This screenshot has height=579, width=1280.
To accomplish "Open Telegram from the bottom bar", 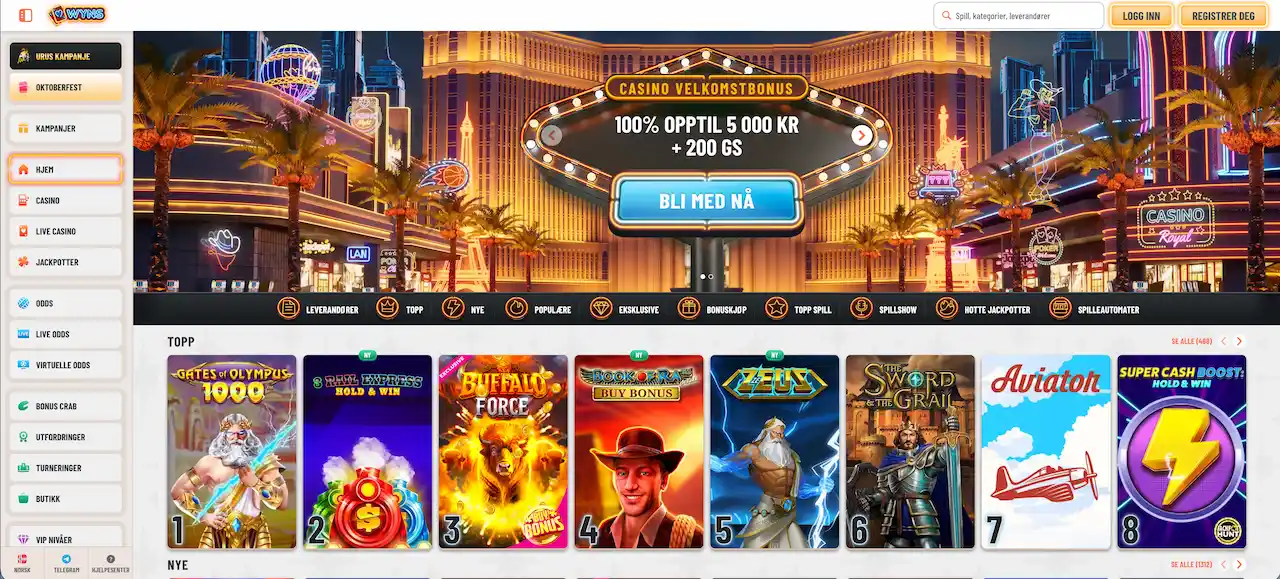I will [67, 563].
